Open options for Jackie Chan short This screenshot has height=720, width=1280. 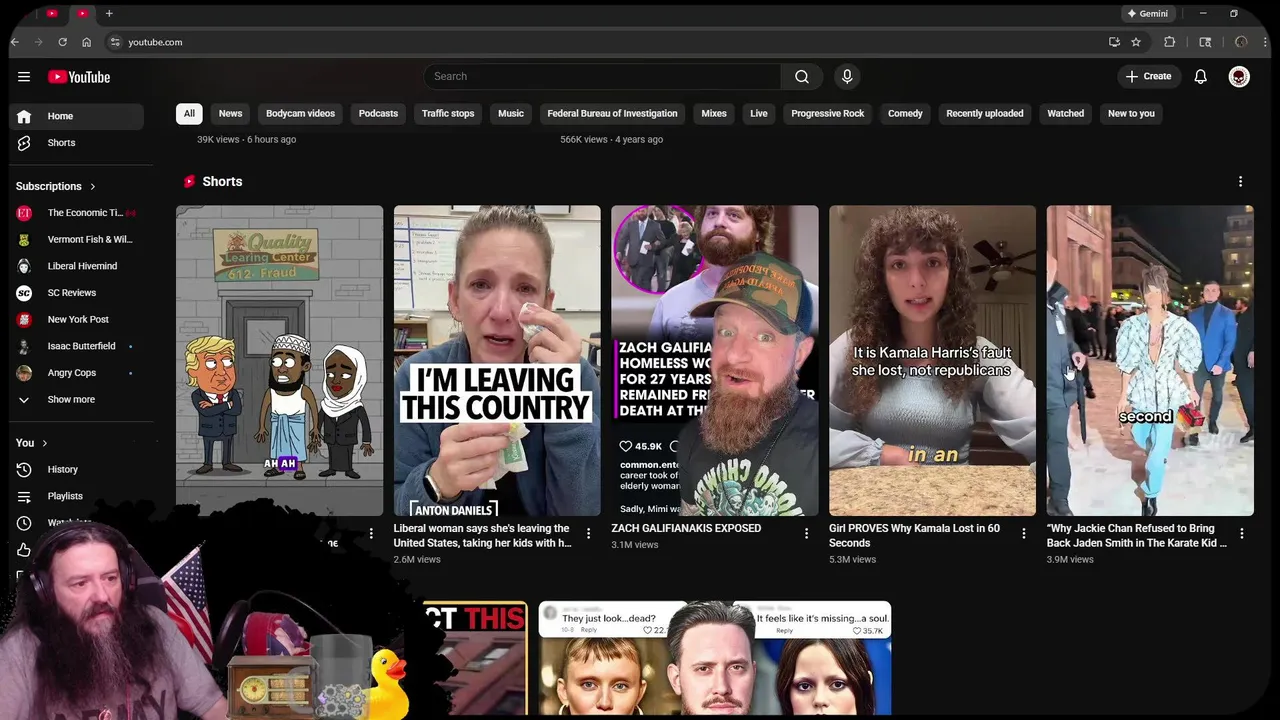click(1241, 534)
